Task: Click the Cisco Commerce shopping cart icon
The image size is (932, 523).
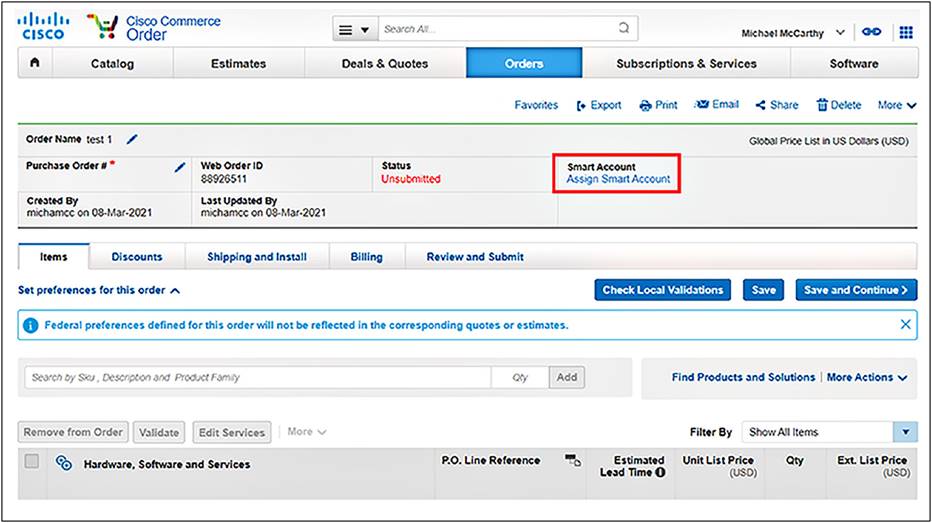Action: pyautogui.click(x=102, y=26)
